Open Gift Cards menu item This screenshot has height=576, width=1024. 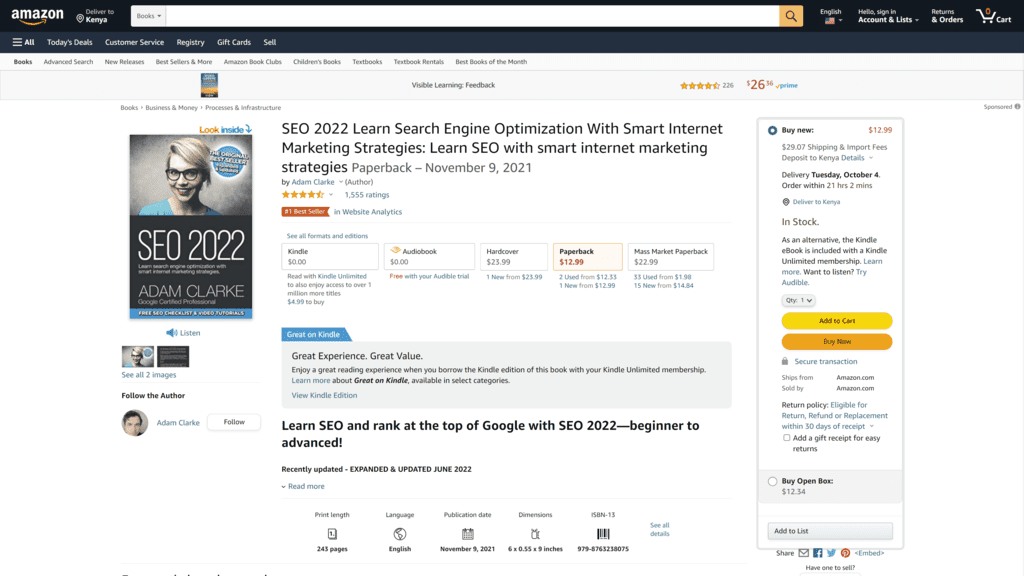[234, 42]
